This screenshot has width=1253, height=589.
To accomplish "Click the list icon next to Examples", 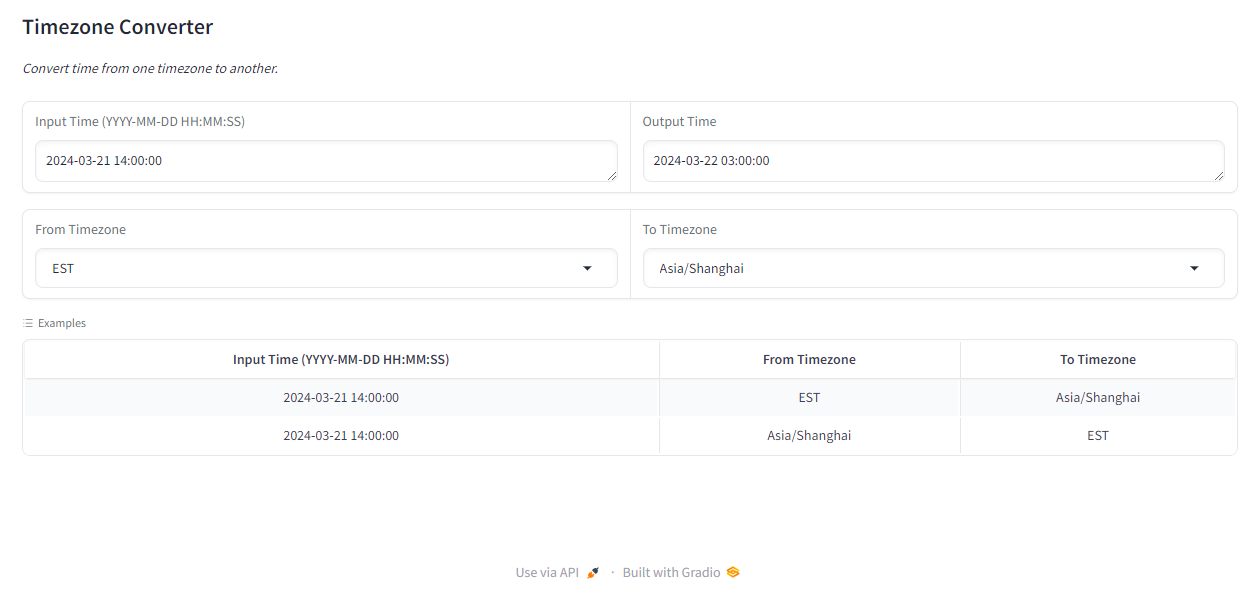I will 28,323.
